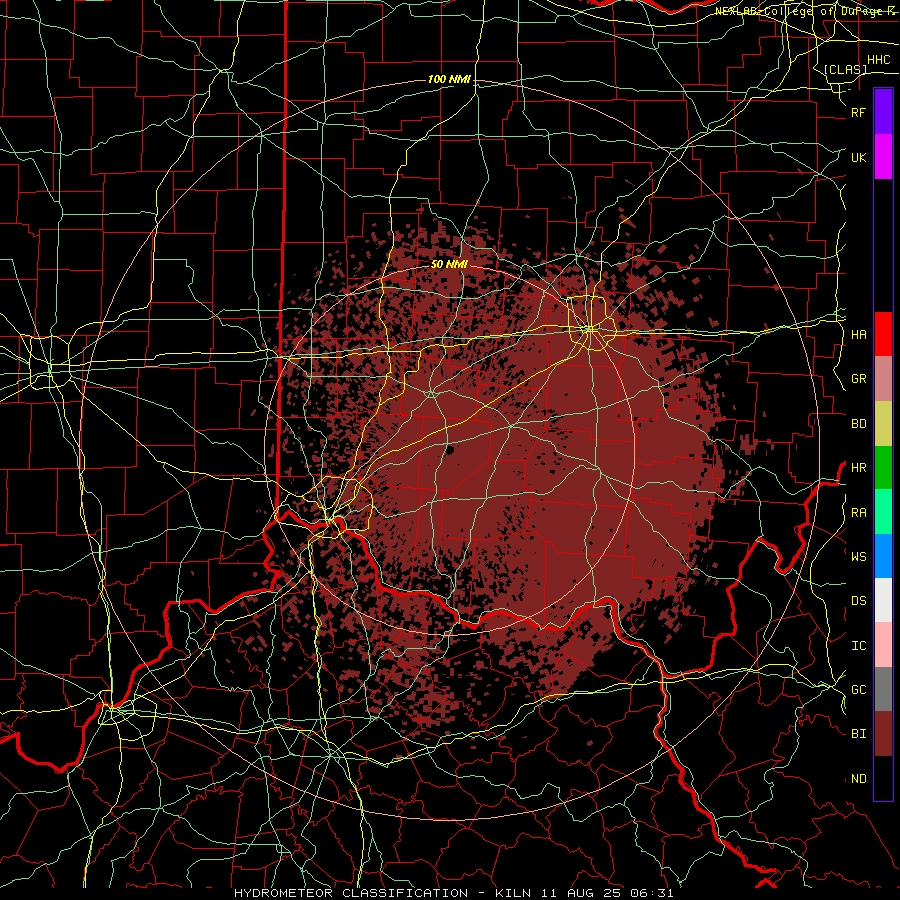This screenshot has height=900, width=900.
Task: Click the blue WS legend swatch
Action: pos(883,556)
